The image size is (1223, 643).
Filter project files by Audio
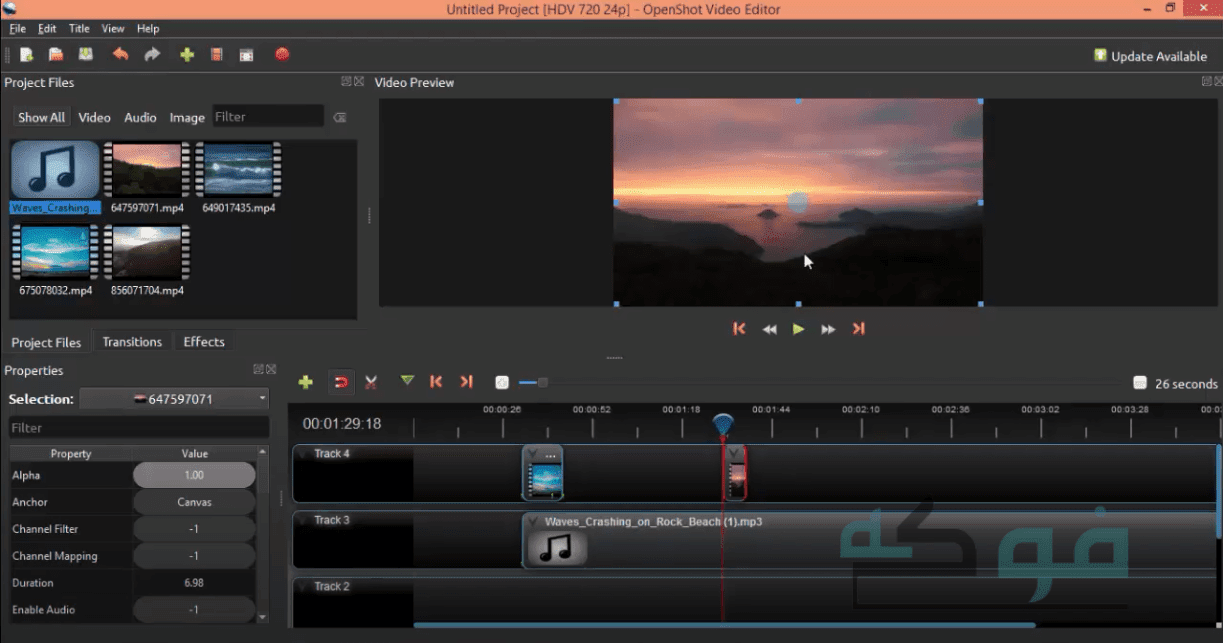(140, 117)
